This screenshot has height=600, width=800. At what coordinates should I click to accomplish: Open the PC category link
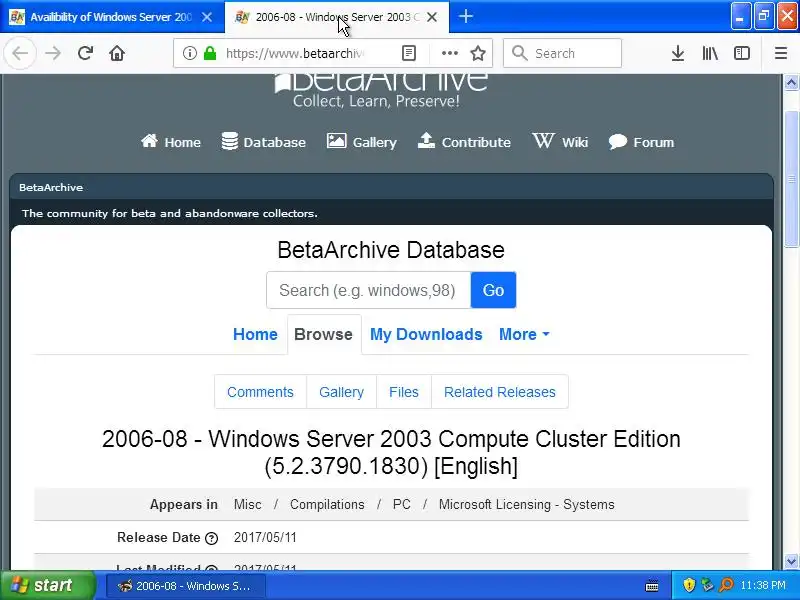pyautogui.click(x=402, y=505)
